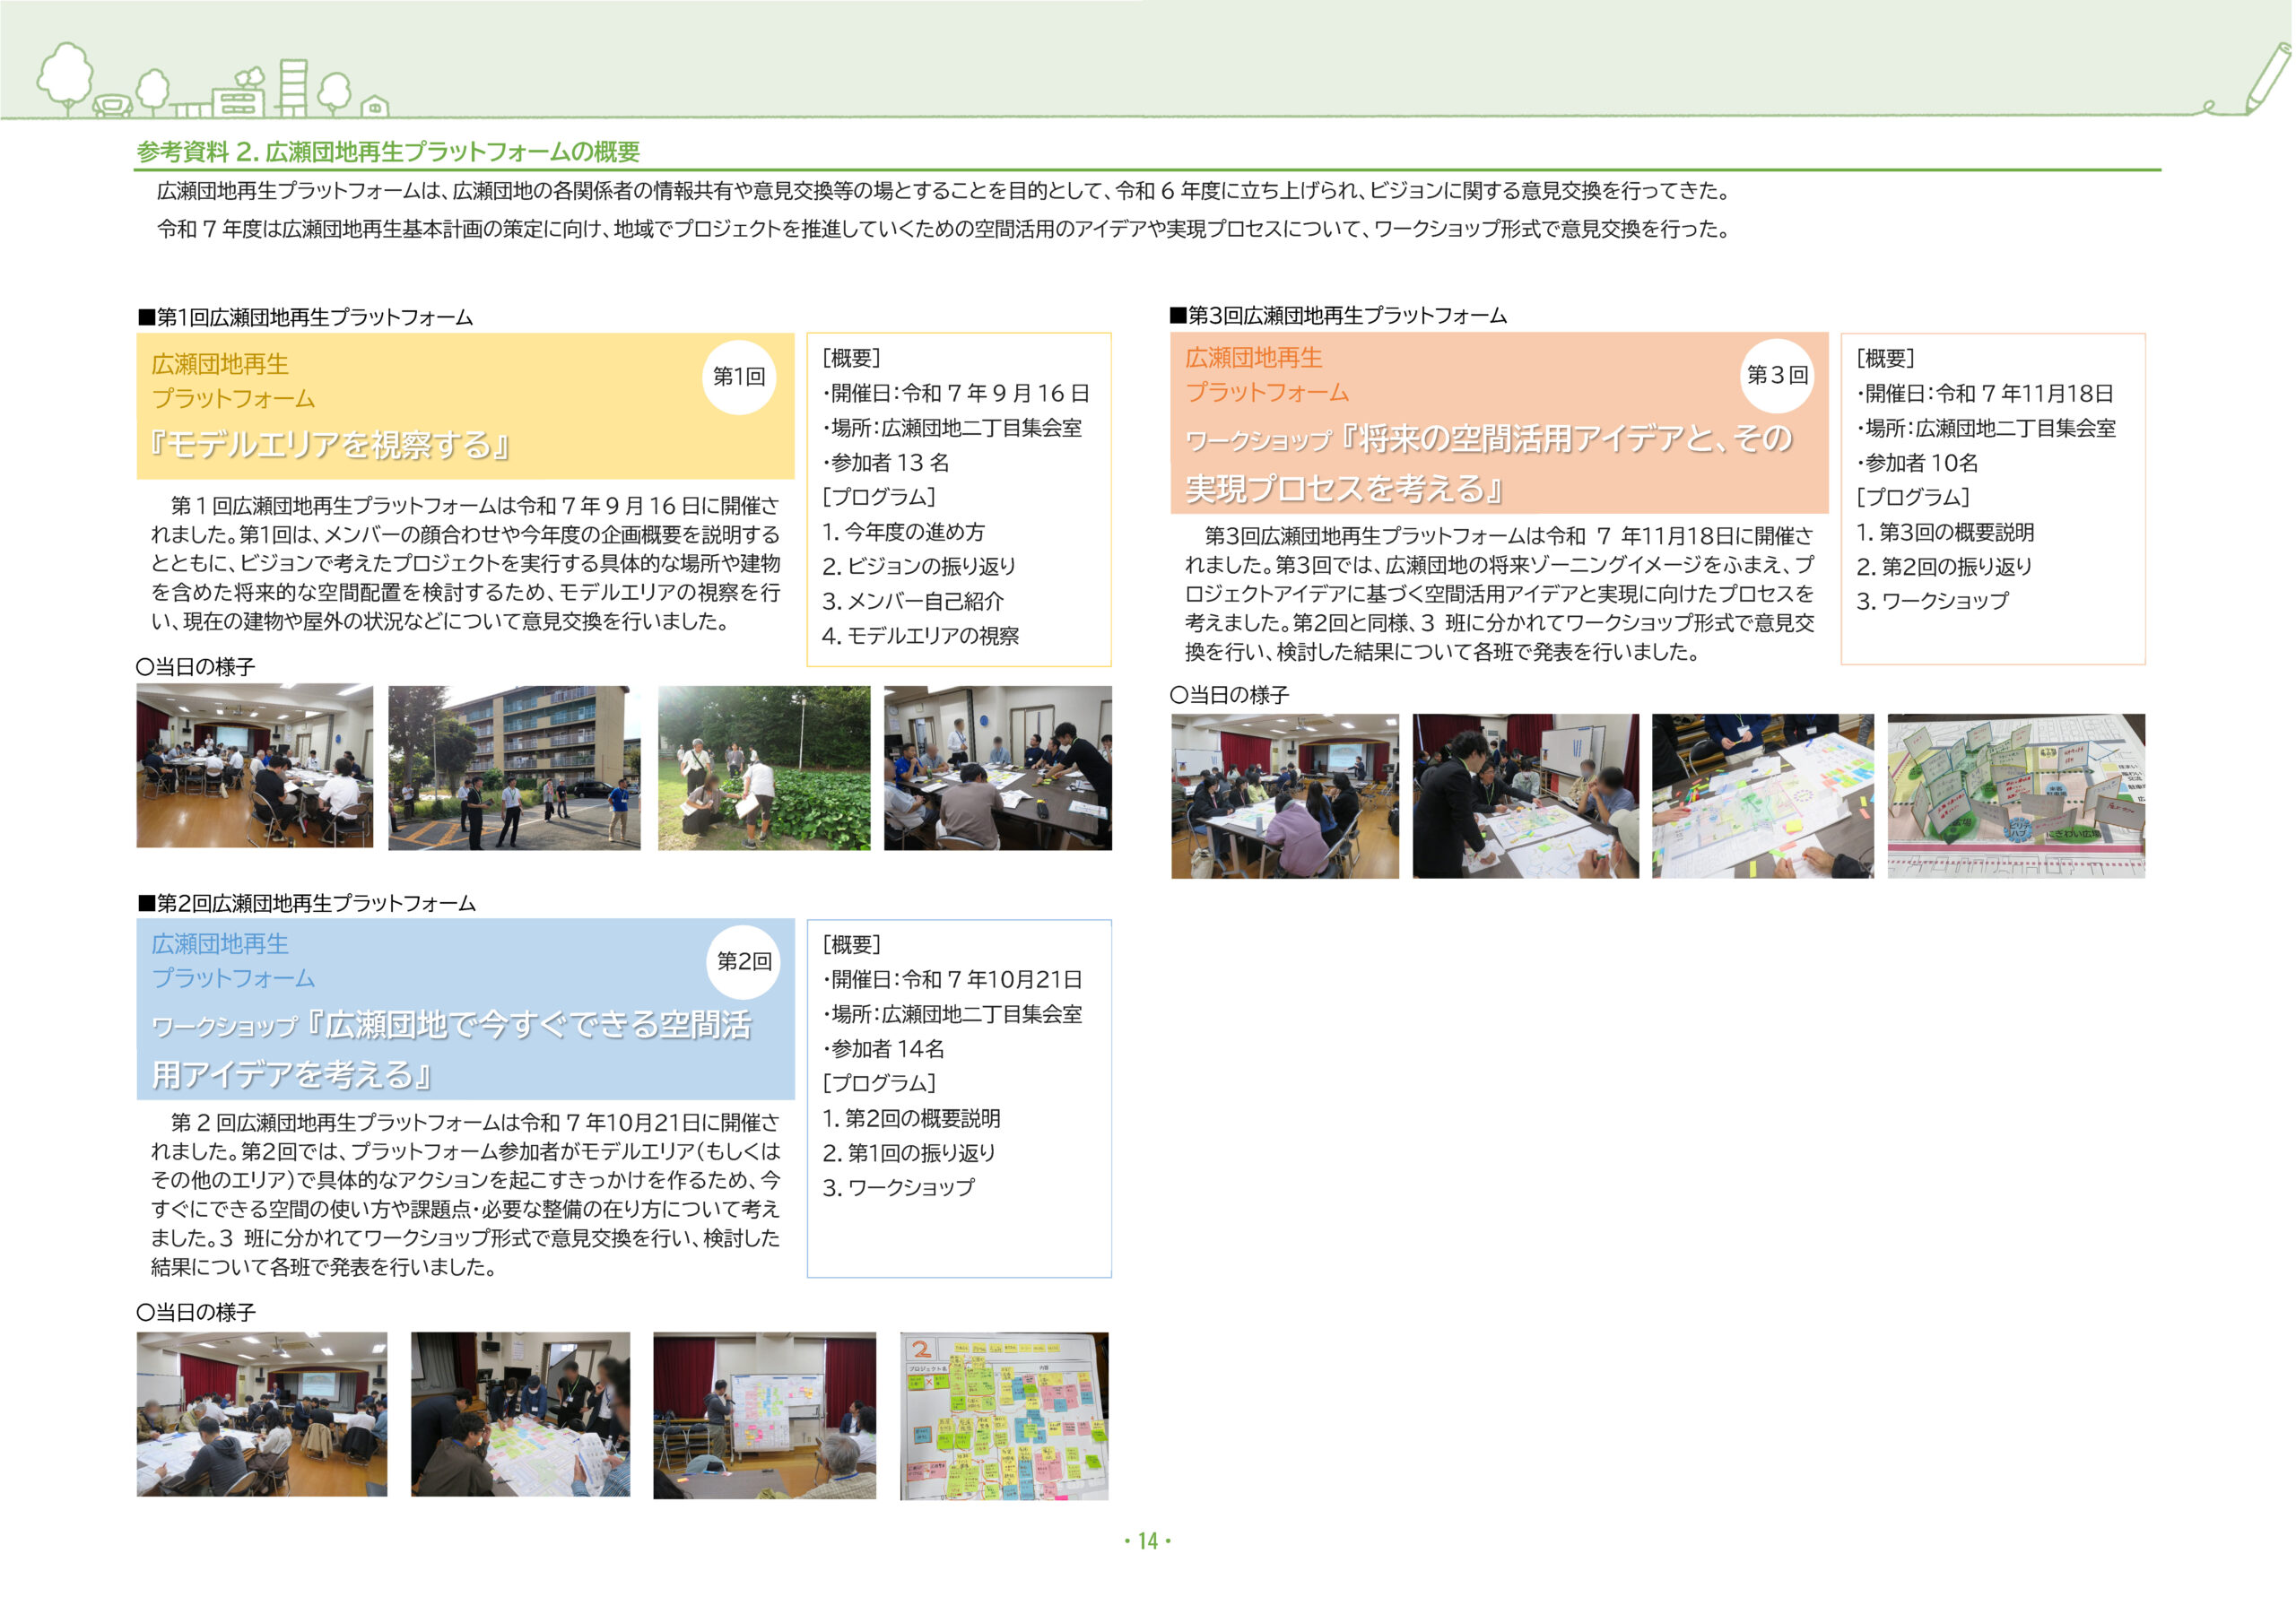Viewport: 2296px width, 1623px height.
Task: Click program item 4. モデルエリアの視察
Action: point(921,636)
